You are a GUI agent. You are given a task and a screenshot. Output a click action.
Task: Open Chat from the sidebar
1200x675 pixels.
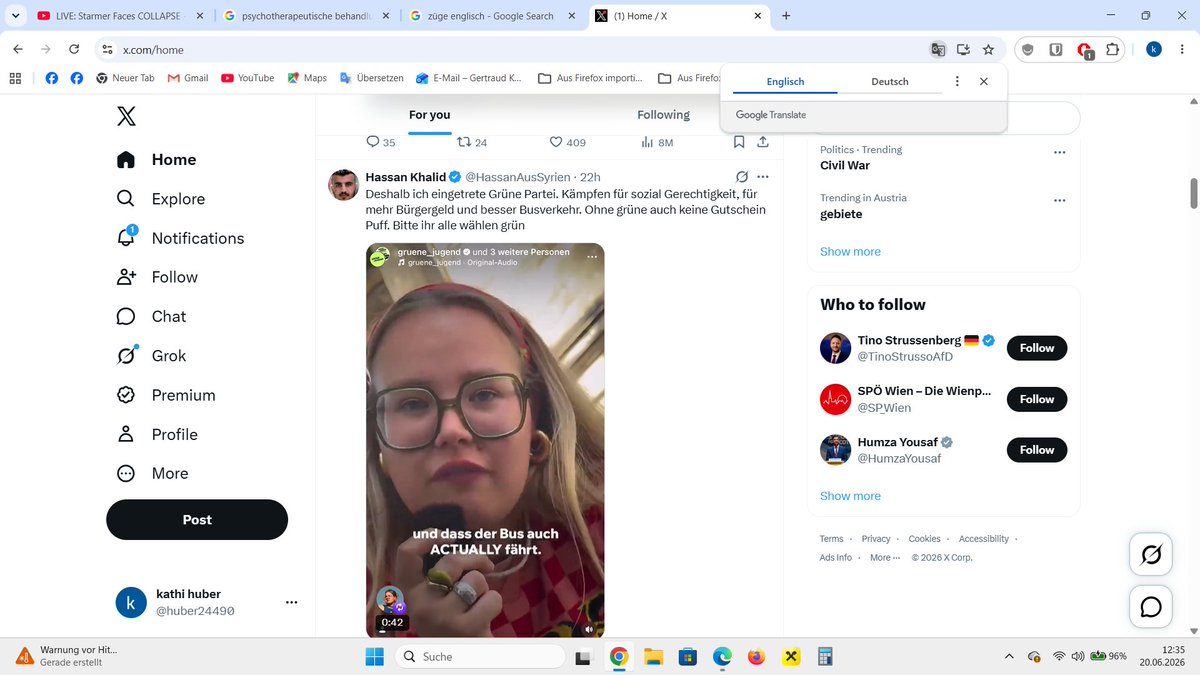(x=151, y=317)
